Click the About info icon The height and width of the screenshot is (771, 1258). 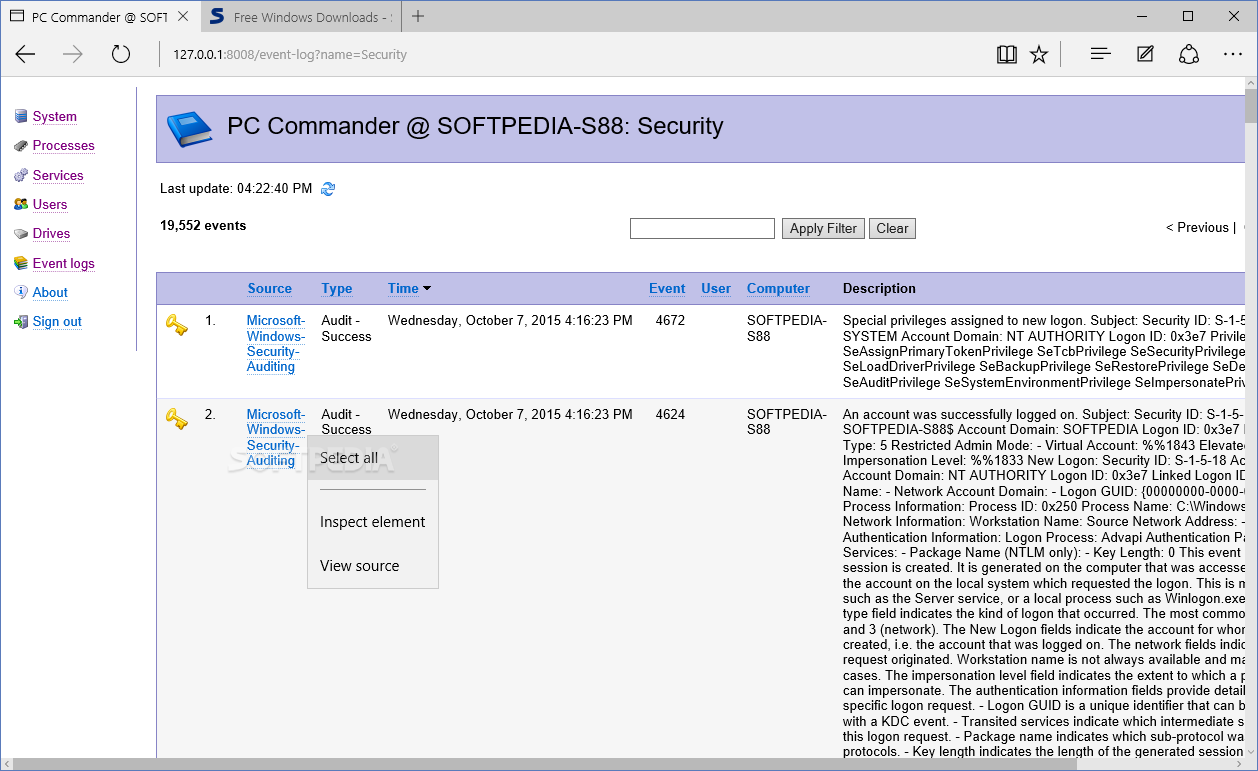(21, 292)
